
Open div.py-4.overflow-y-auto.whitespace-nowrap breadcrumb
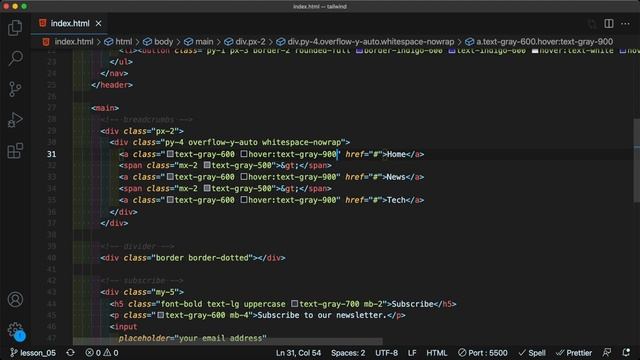point(371,42)
